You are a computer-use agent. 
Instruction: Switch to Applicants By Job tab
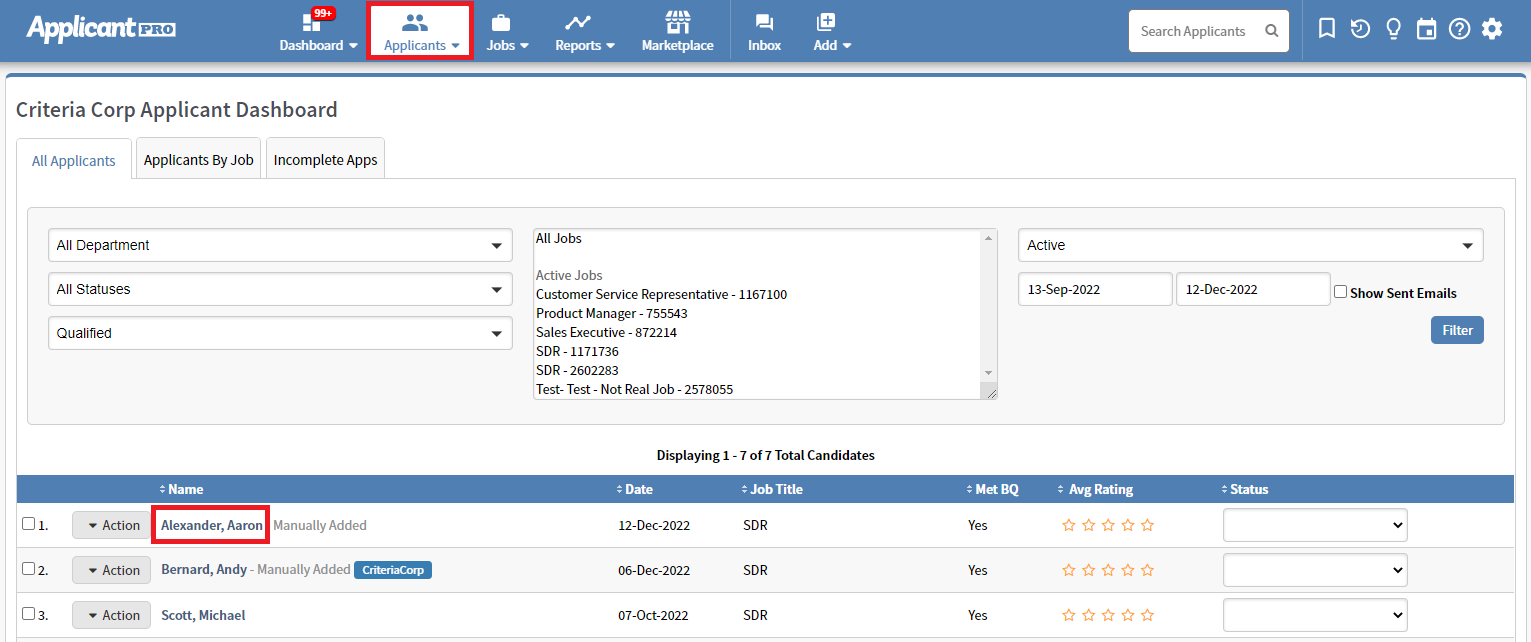[x=198, y=160]
